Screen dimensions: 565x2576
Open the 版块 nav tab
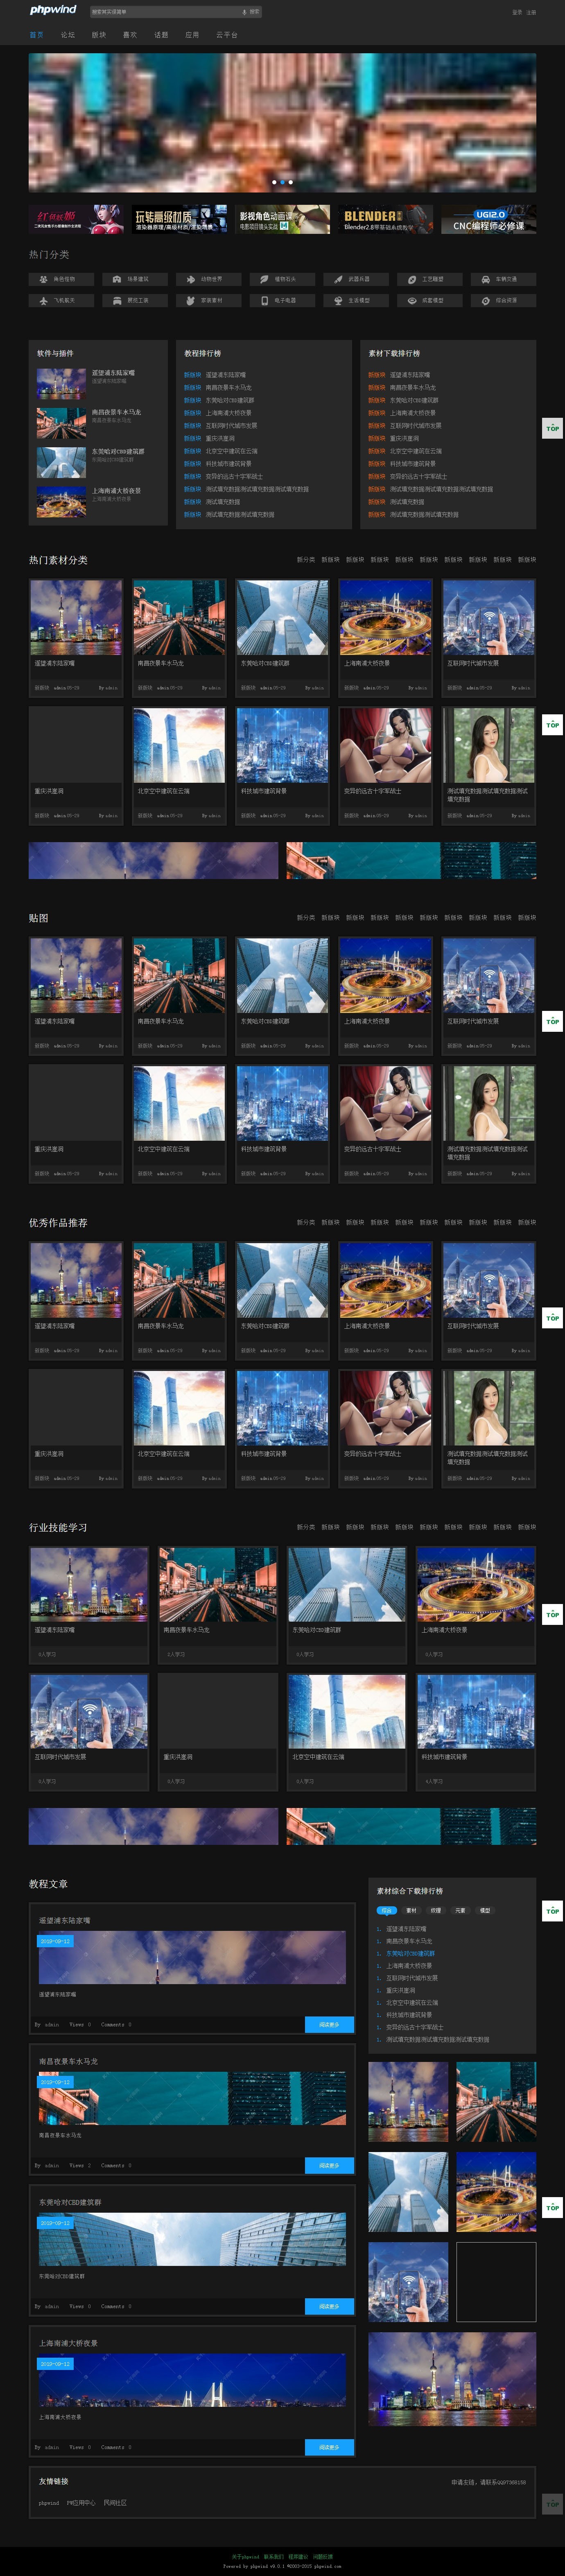[99, 35]
